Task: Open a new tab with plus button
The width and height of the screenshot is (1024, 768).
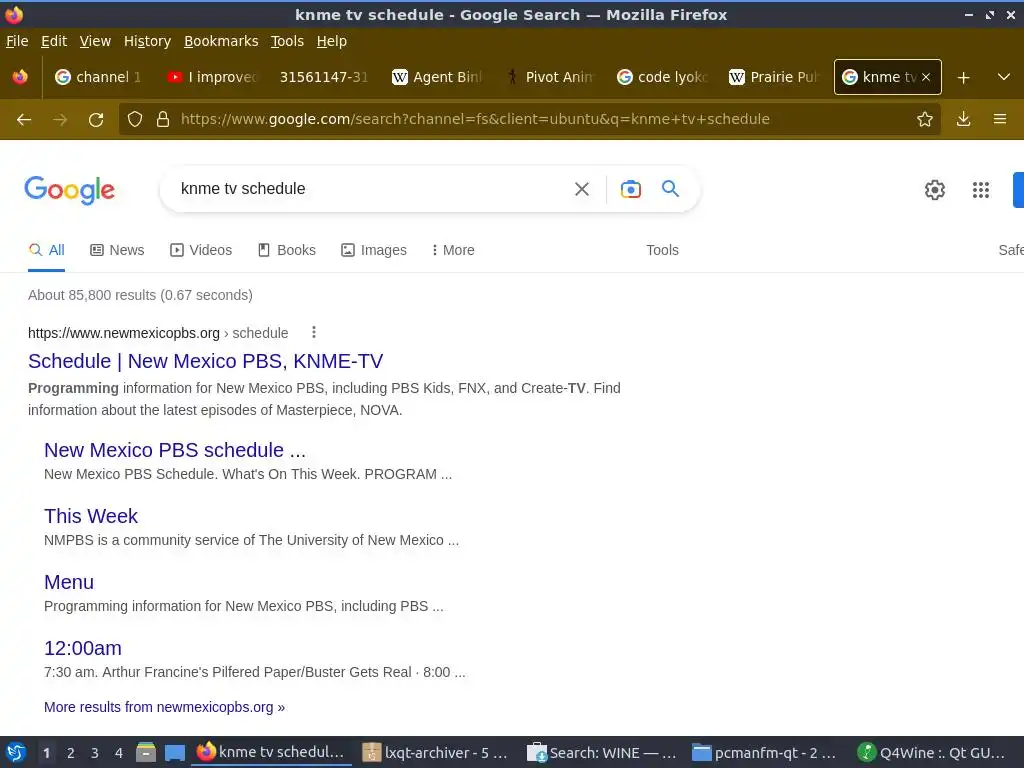Action: pyautogui.click(x=963, y=78)
